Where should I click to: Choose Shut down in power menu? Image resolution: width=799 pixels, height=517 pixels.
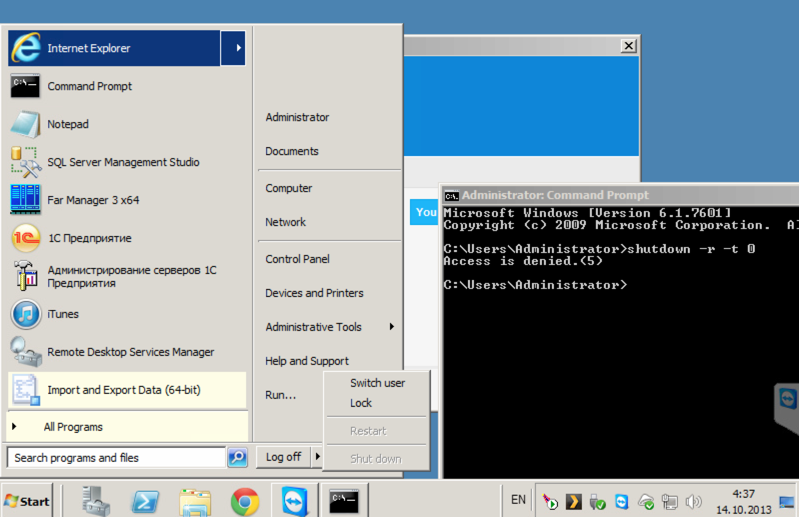377,459
